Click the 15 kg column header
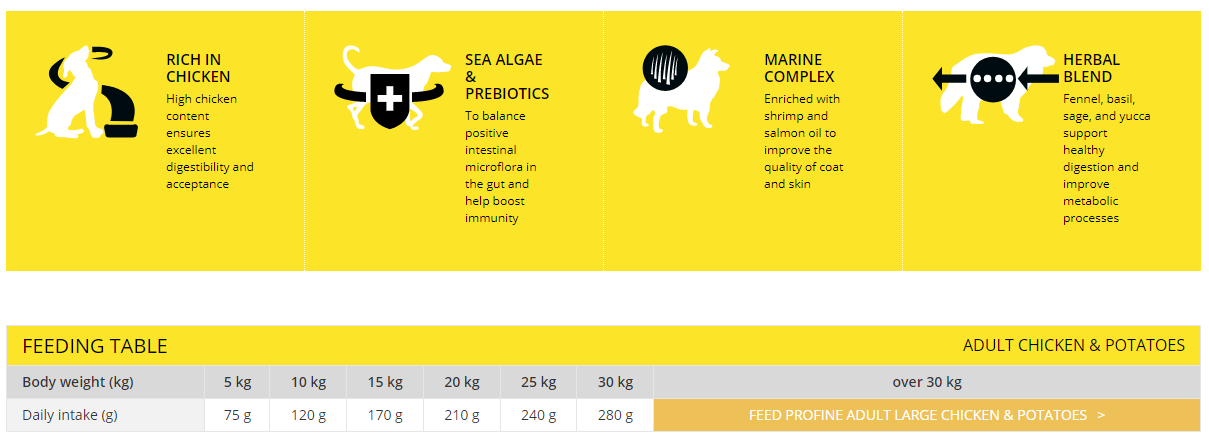 coord(385,382)
